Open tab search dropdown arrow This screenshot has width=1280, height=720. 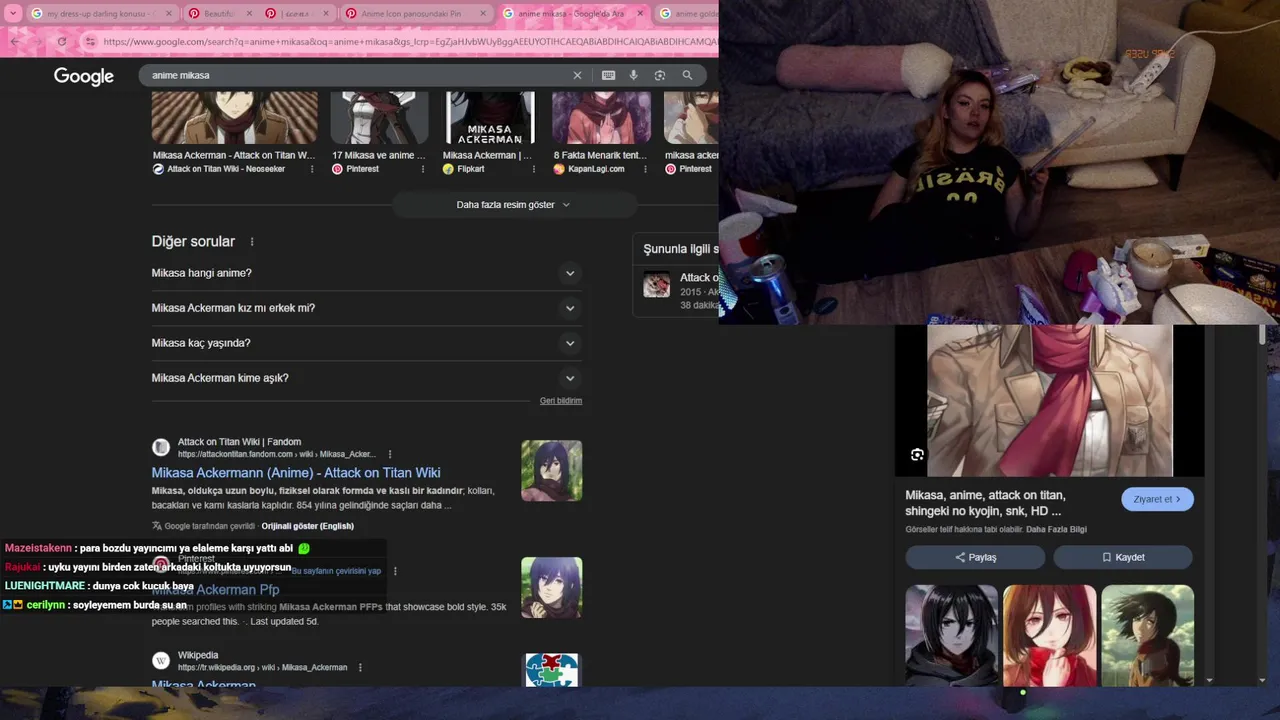(x=14, y=14)
